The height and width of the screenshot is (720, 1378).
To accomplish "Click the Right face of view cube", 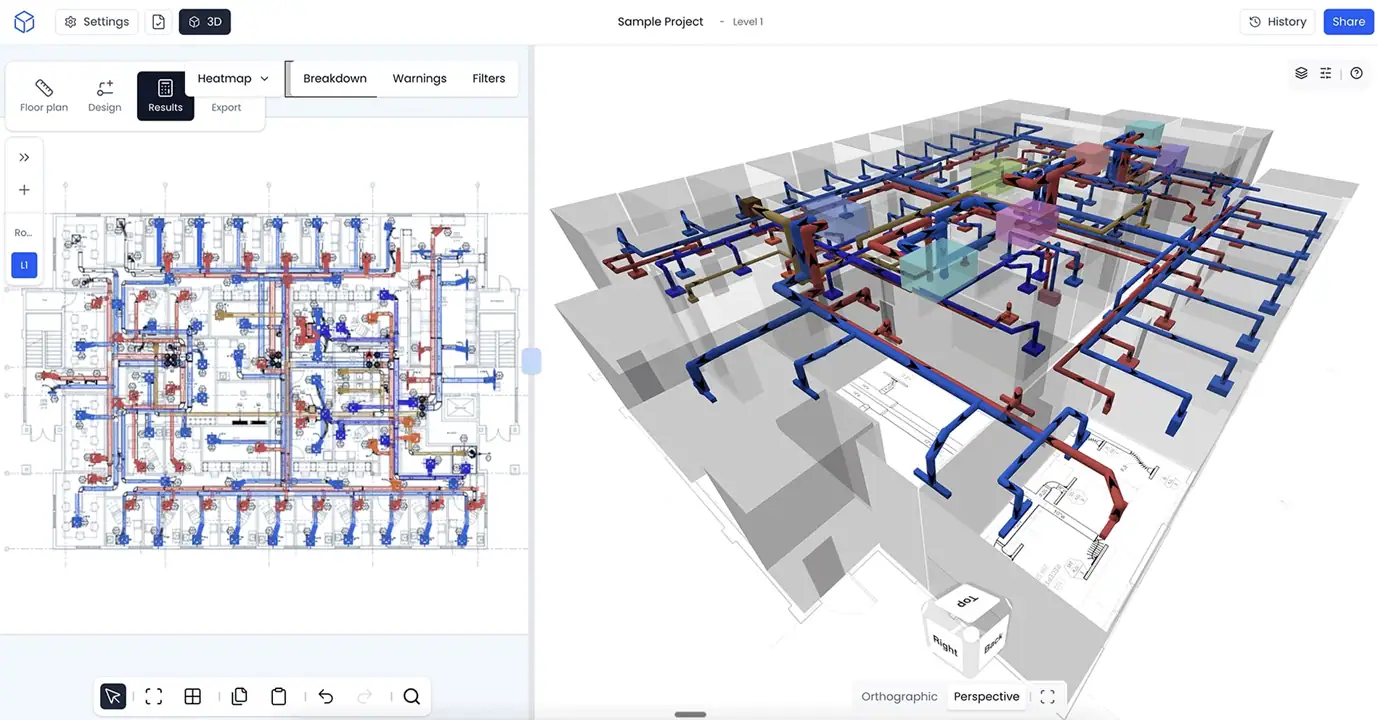I will click(945, 644).
